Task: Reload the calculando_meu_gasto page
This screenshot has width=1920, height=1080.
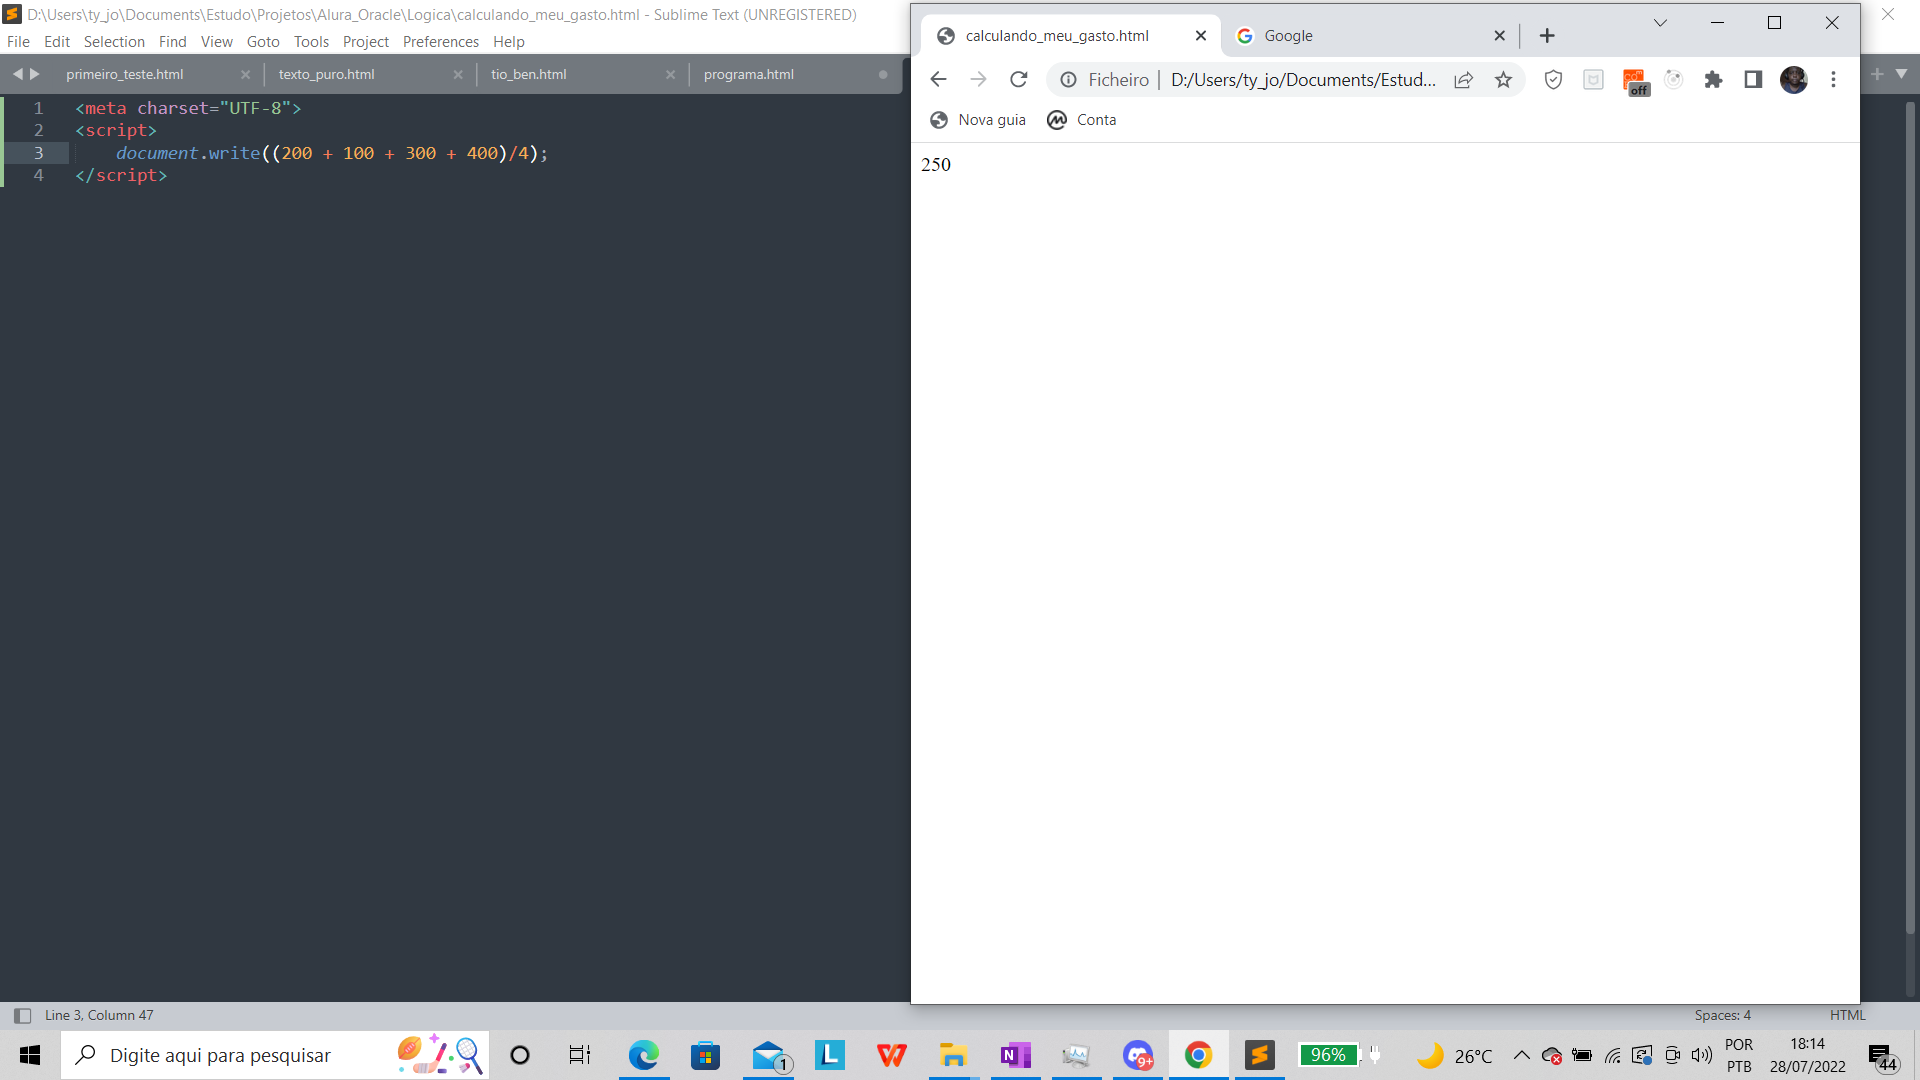Action: [x=1018, y=79]
